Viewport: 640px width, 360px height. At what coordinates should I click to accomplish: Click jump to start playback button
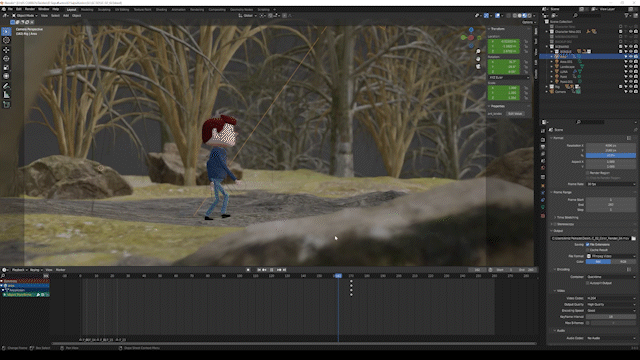259,270
